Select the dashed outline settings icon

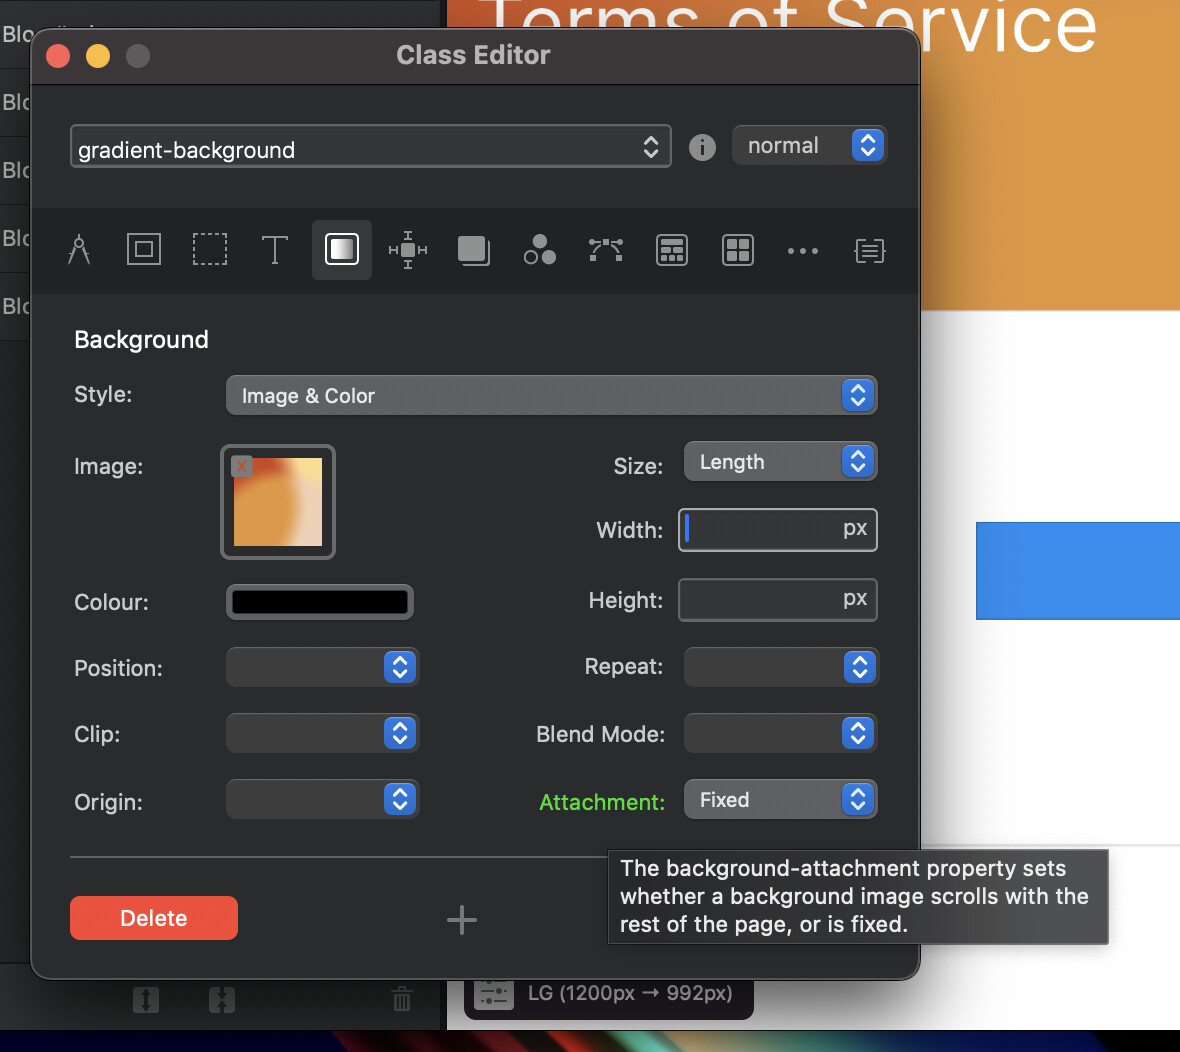209,249
